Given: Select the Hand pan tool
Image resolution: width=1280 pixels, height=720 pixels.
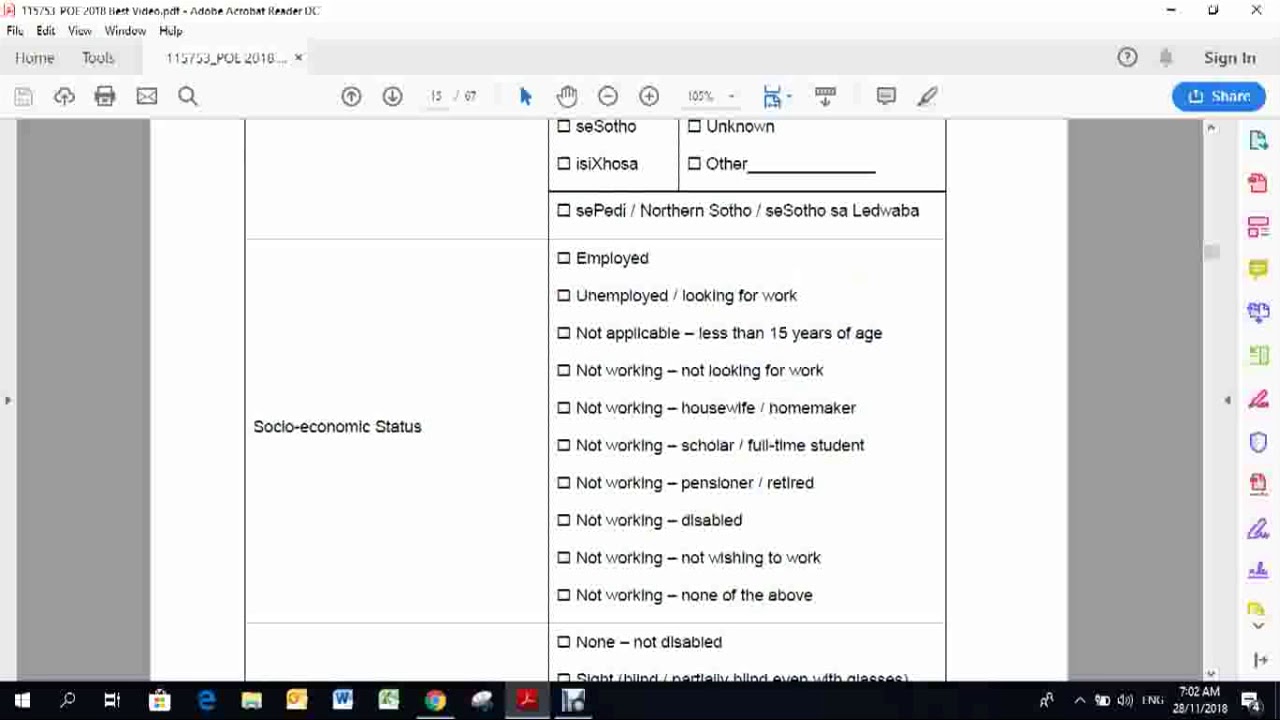Looking at the screenshot, I should 567,96.
